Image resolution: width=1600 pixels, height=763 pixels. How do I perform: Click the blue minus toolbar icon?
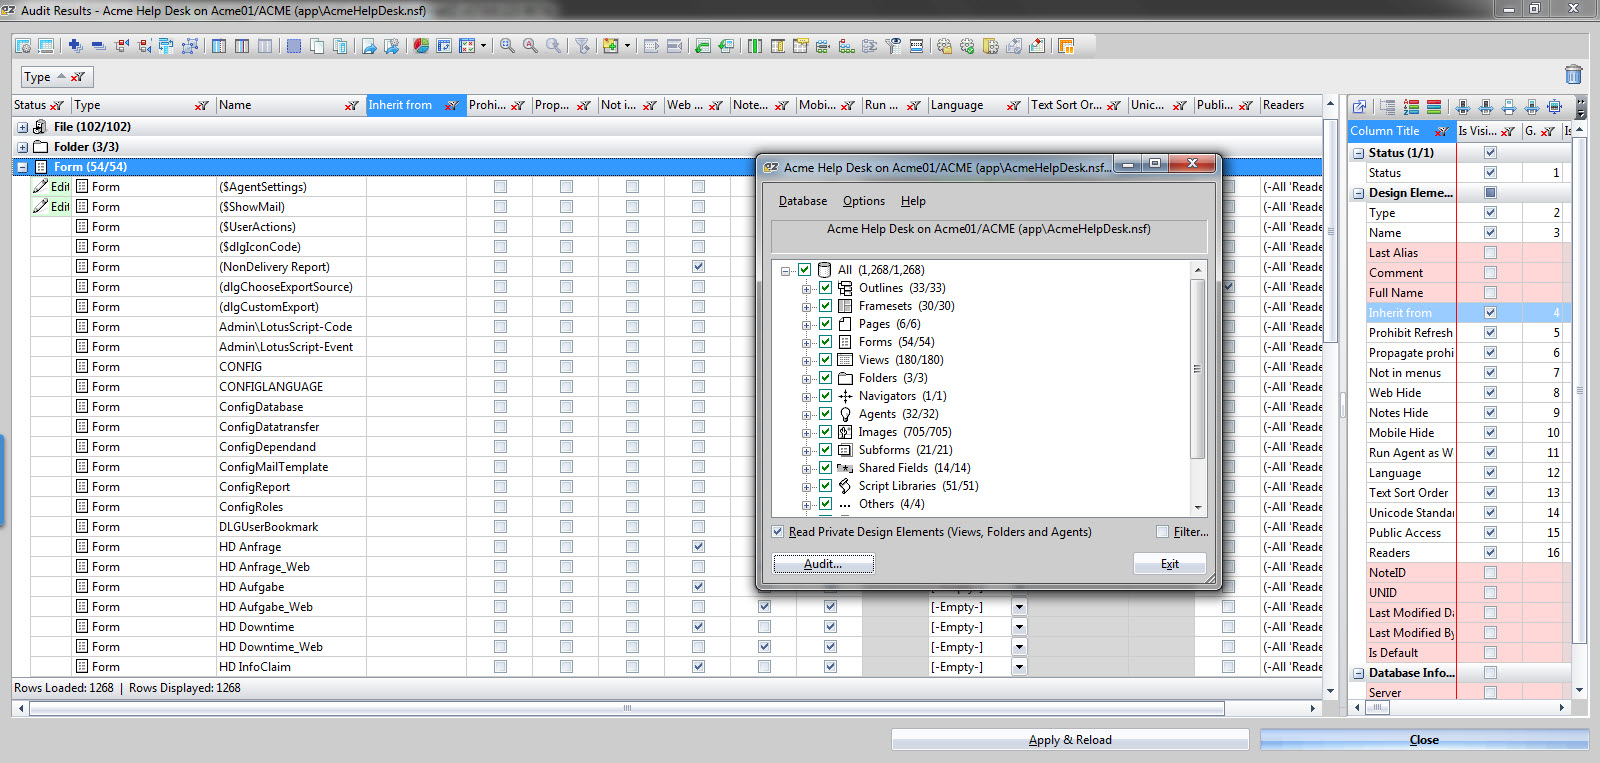pos(98,46)
